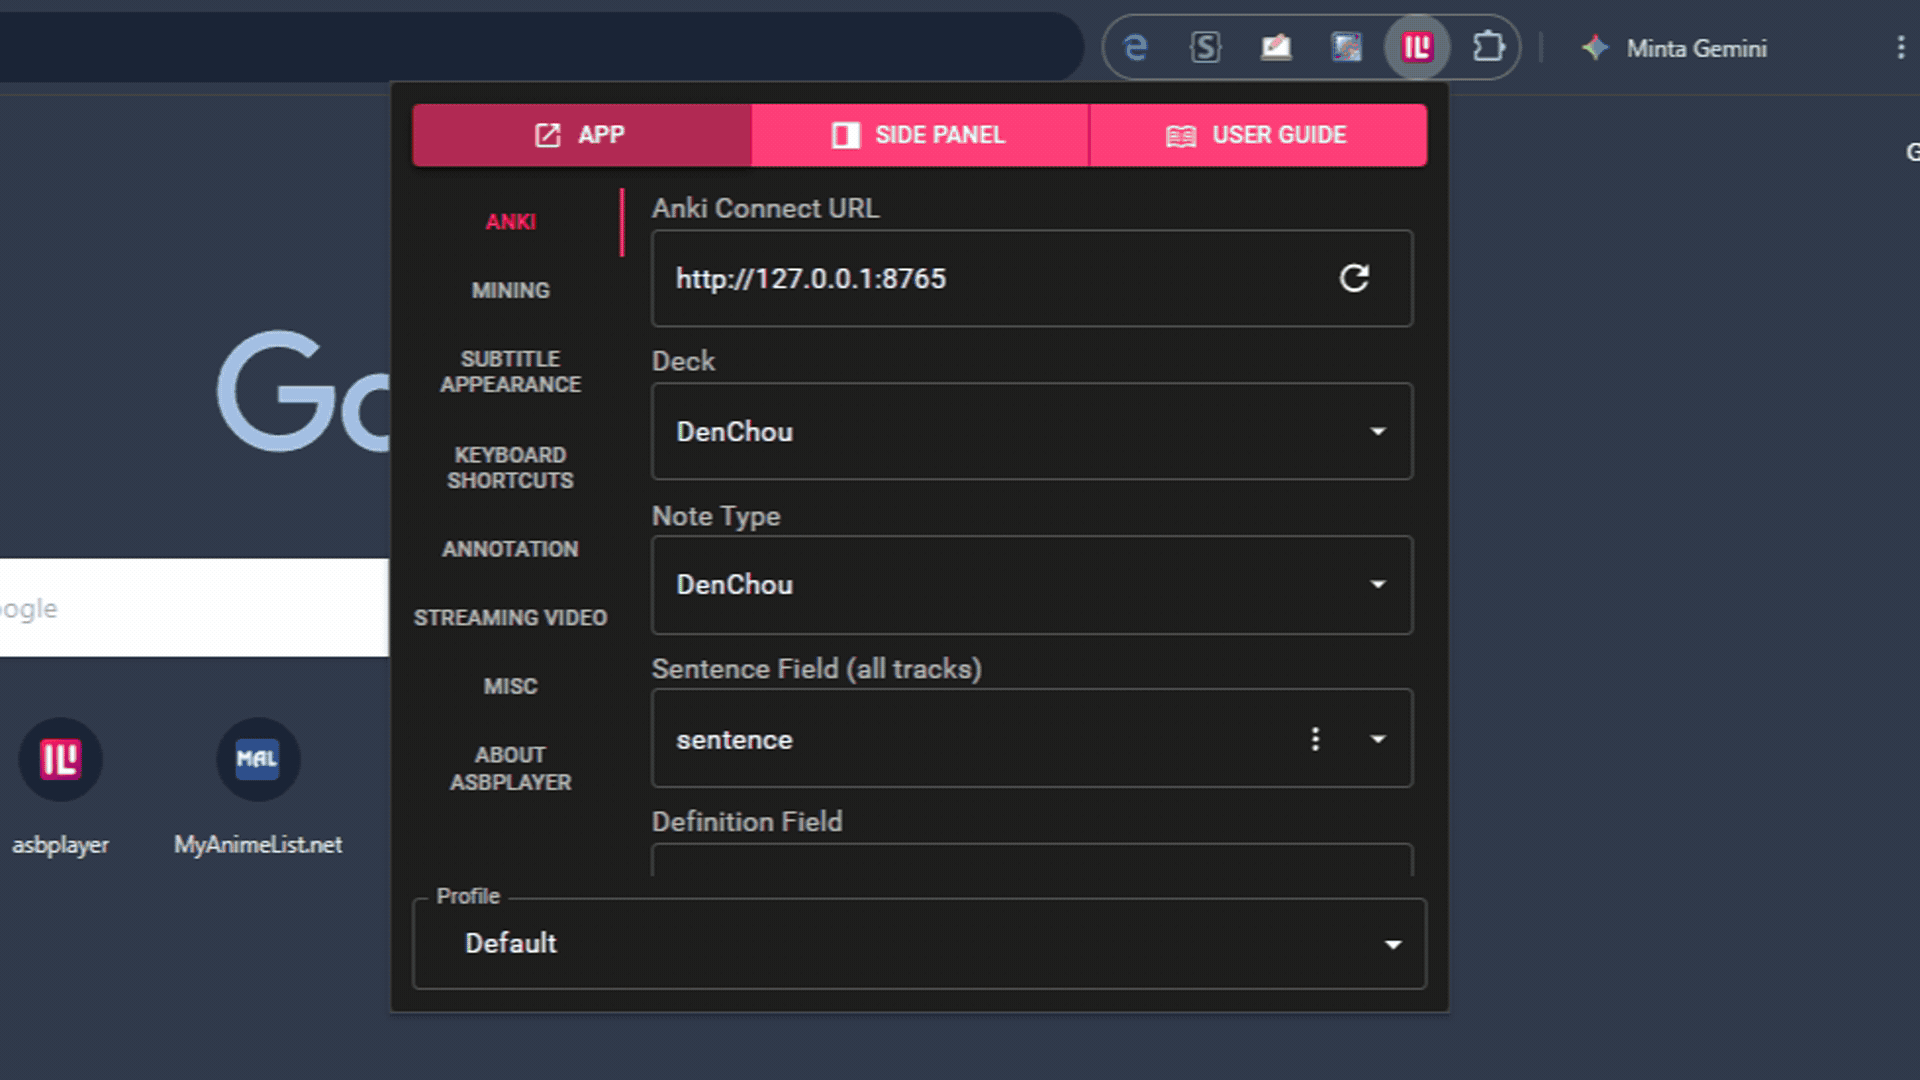Image resolution: width=1920 pixels, height=1080 pixels.
Task: Click the Edge-style 'e' extension icon
Action: [1136, 47]
